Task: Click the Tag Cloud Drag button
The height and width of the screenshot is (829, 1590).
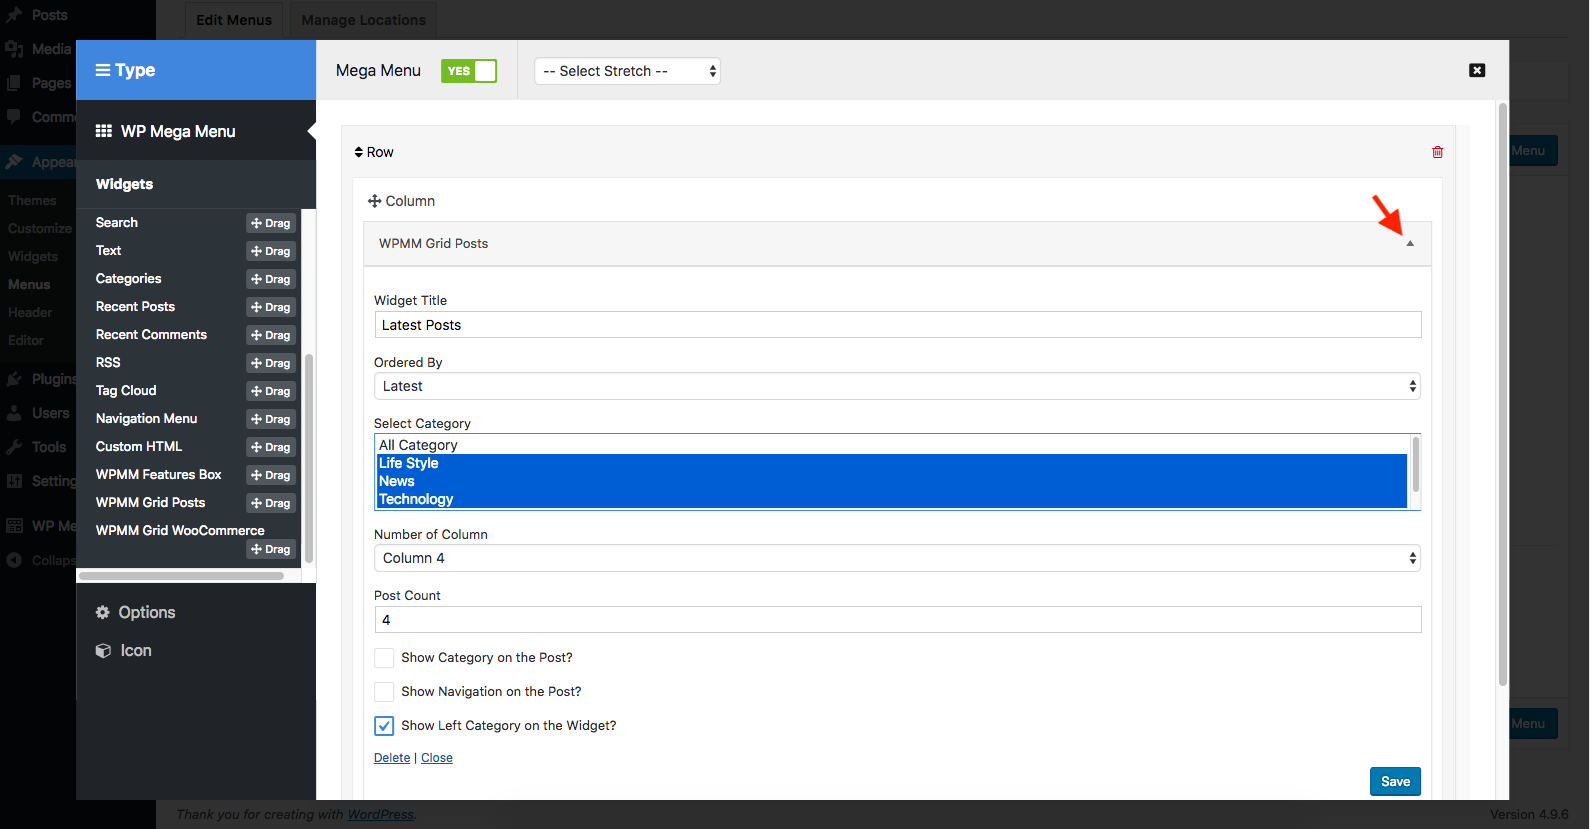Action: tap(271, 391)
